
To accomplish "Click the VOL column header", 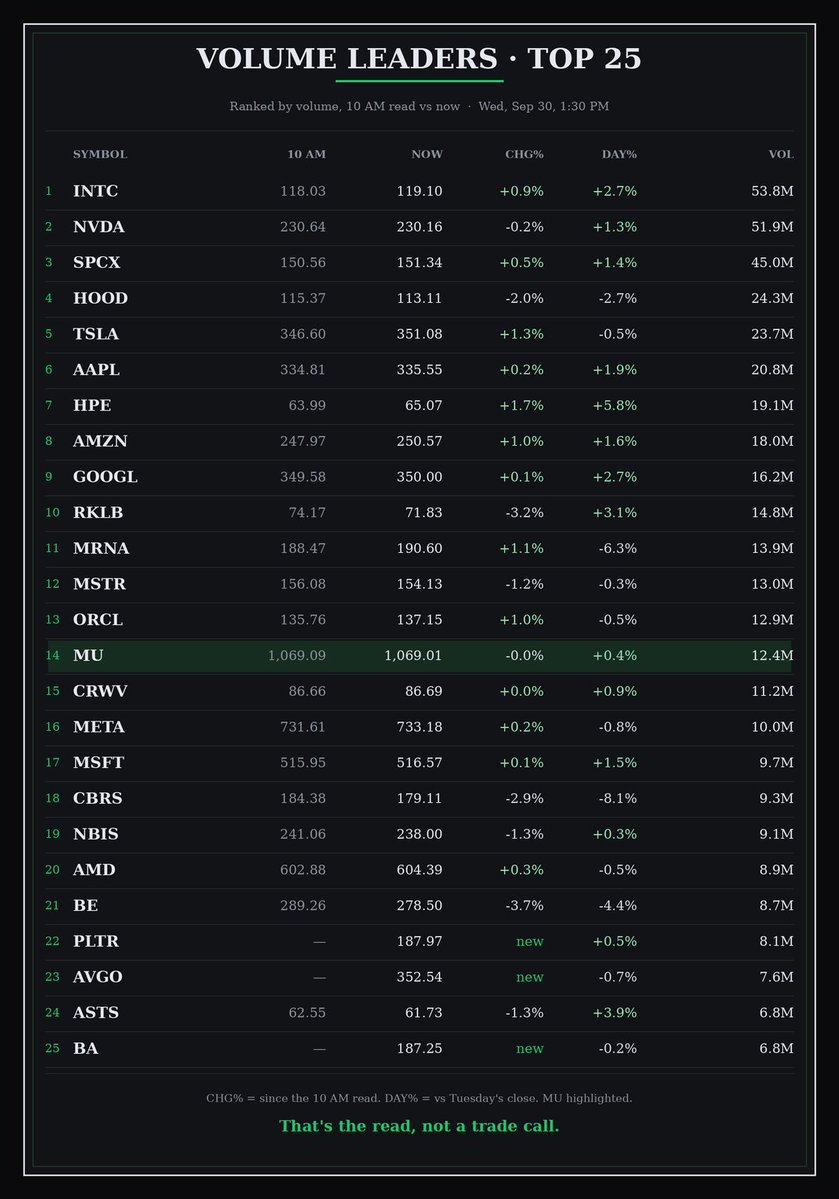I will tap(781, 154).
